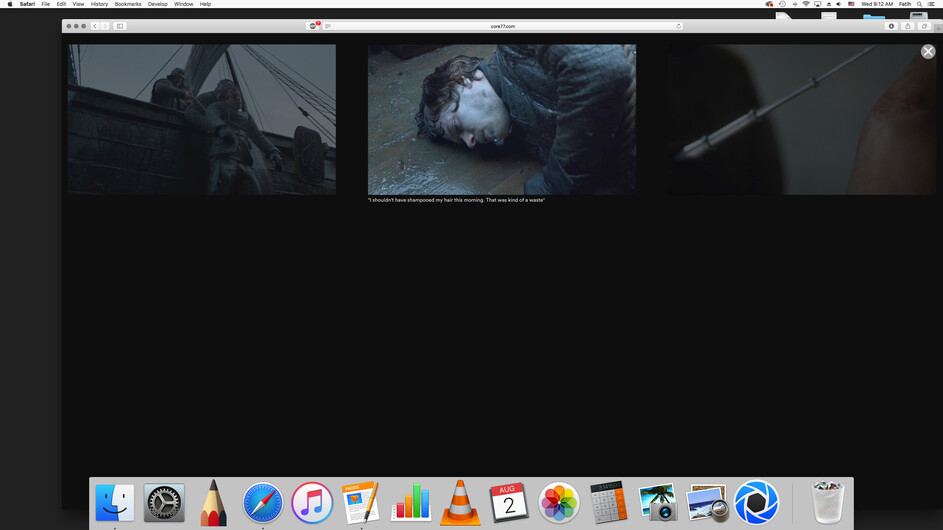Open Spotlight search
The image size is (943, 530).
coord(920,4)
